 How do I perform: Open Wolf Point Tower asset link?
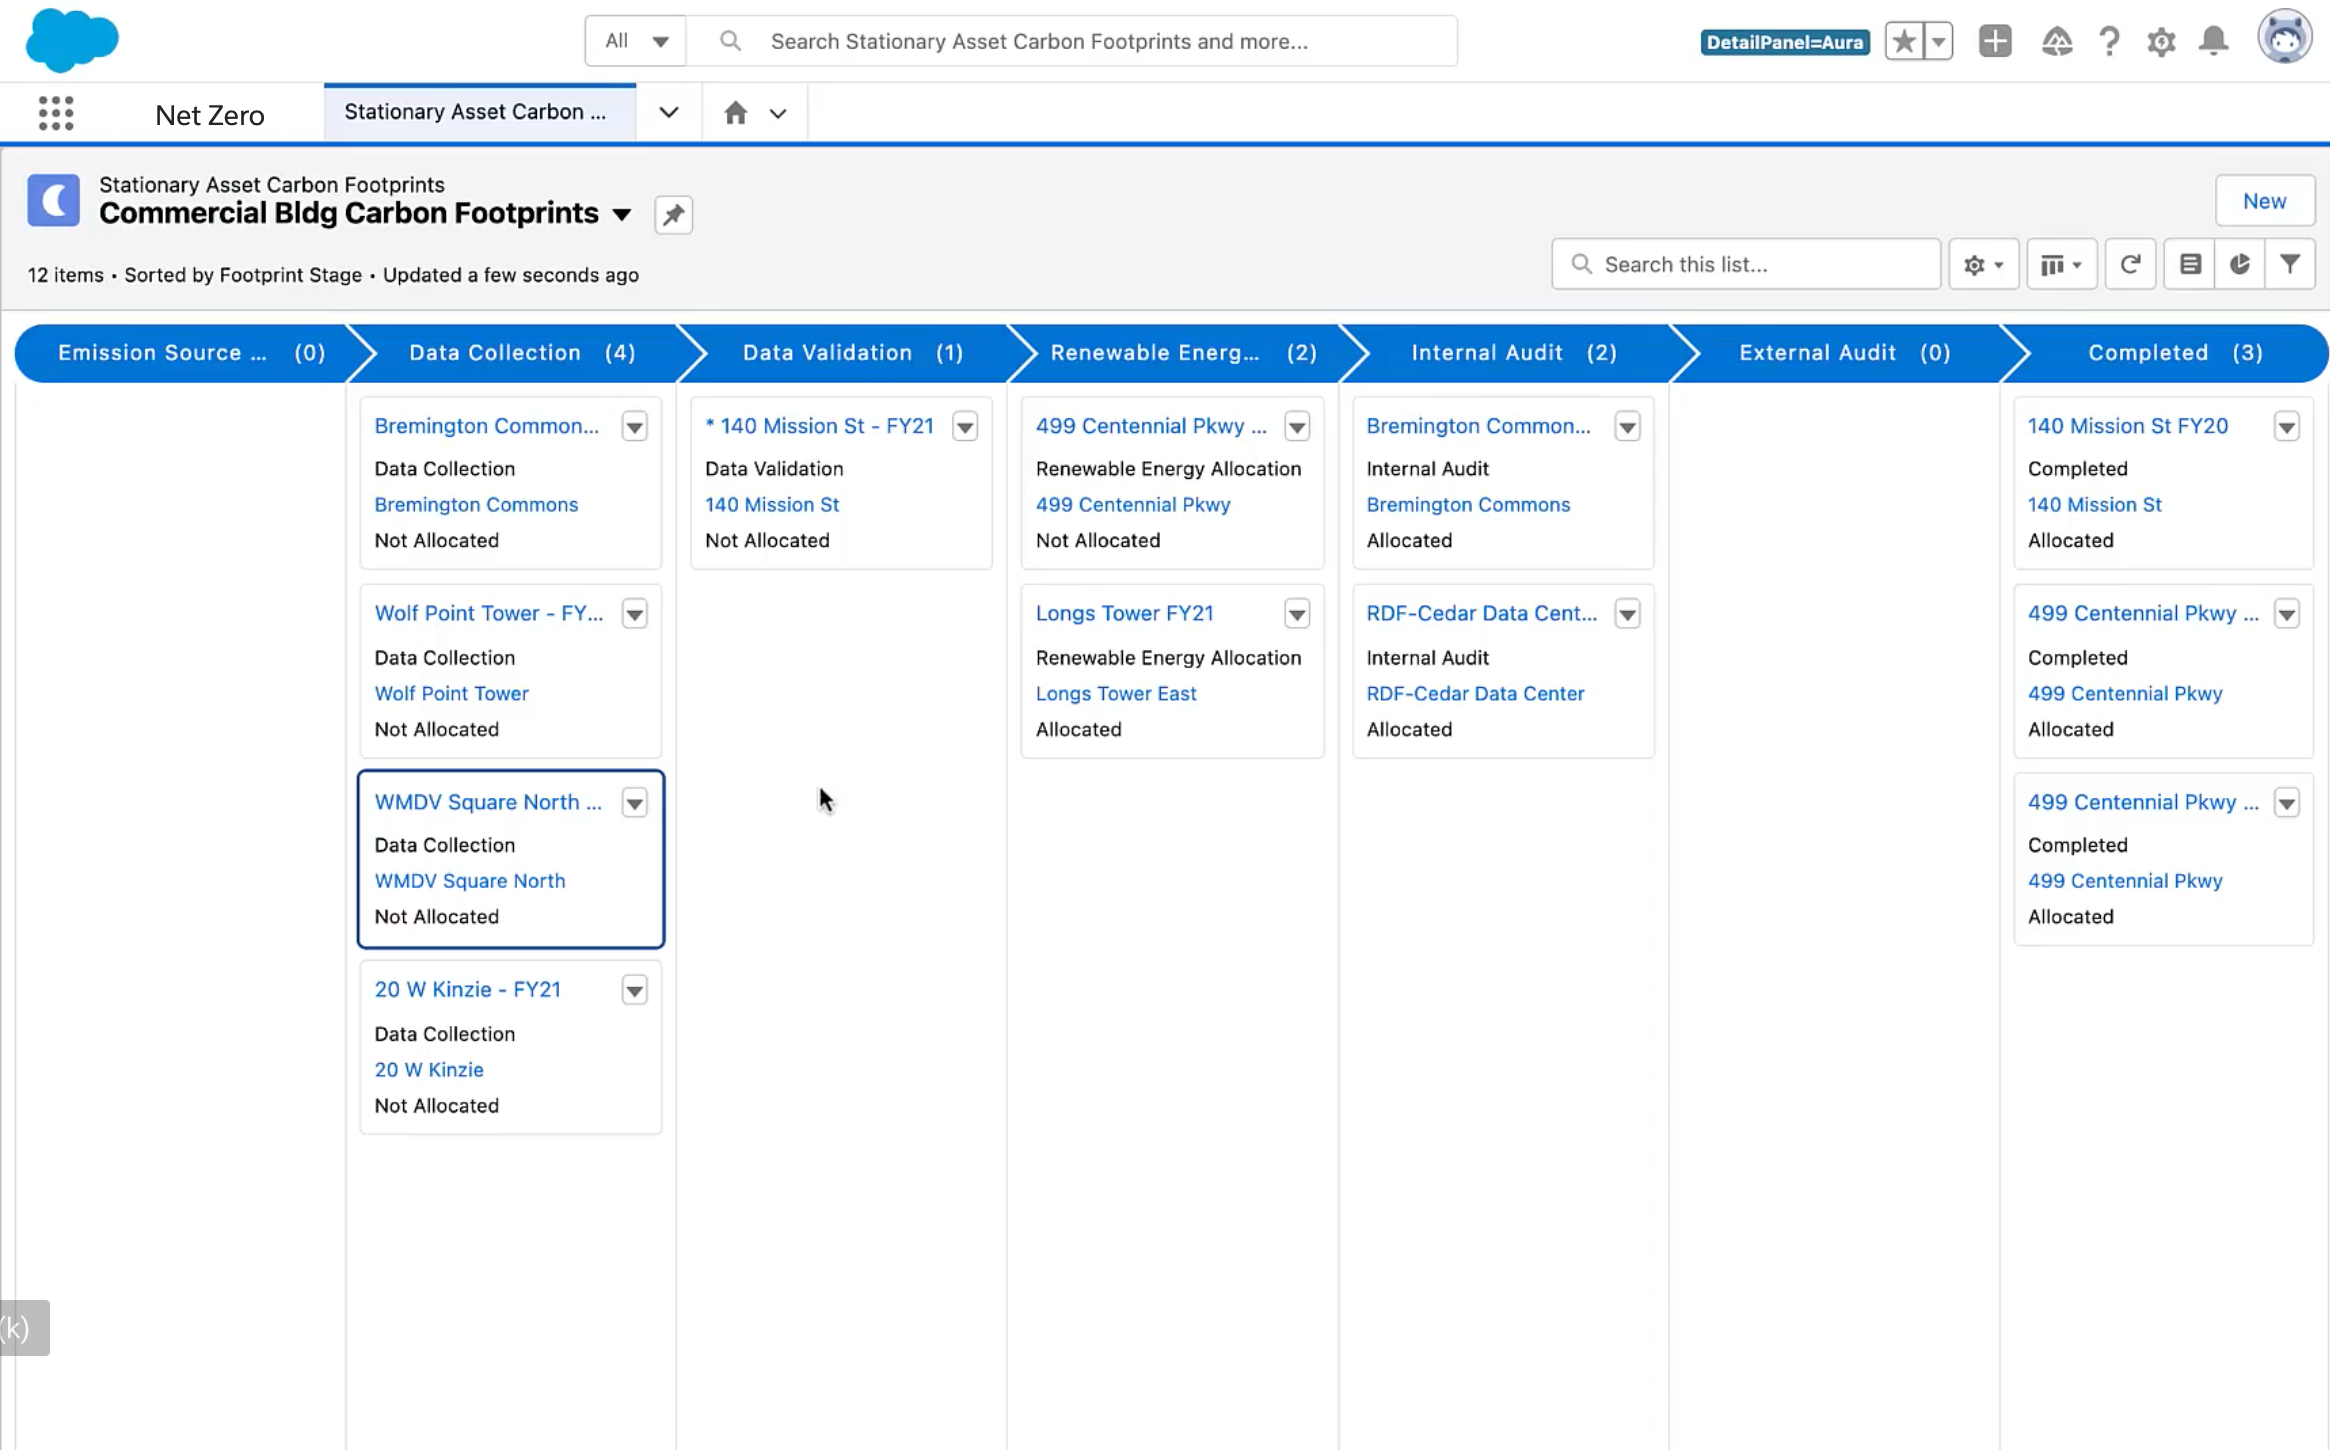pos(451,693)
